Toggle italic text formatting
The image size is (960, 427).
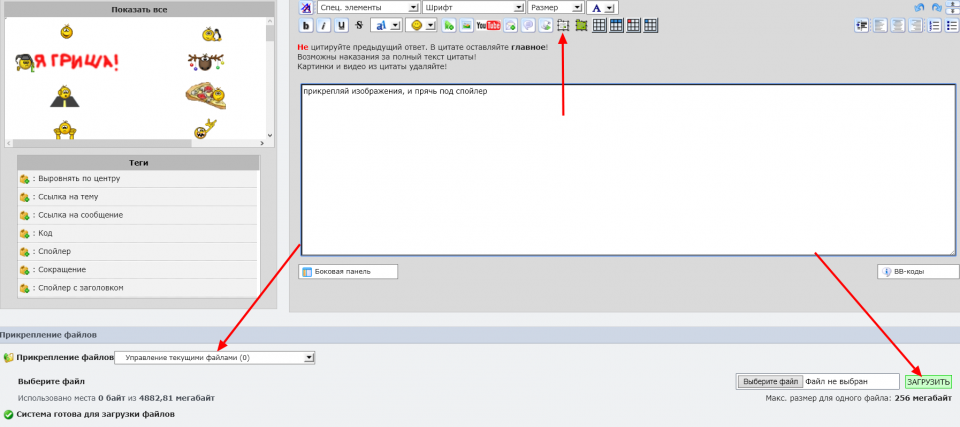[324, 26]
